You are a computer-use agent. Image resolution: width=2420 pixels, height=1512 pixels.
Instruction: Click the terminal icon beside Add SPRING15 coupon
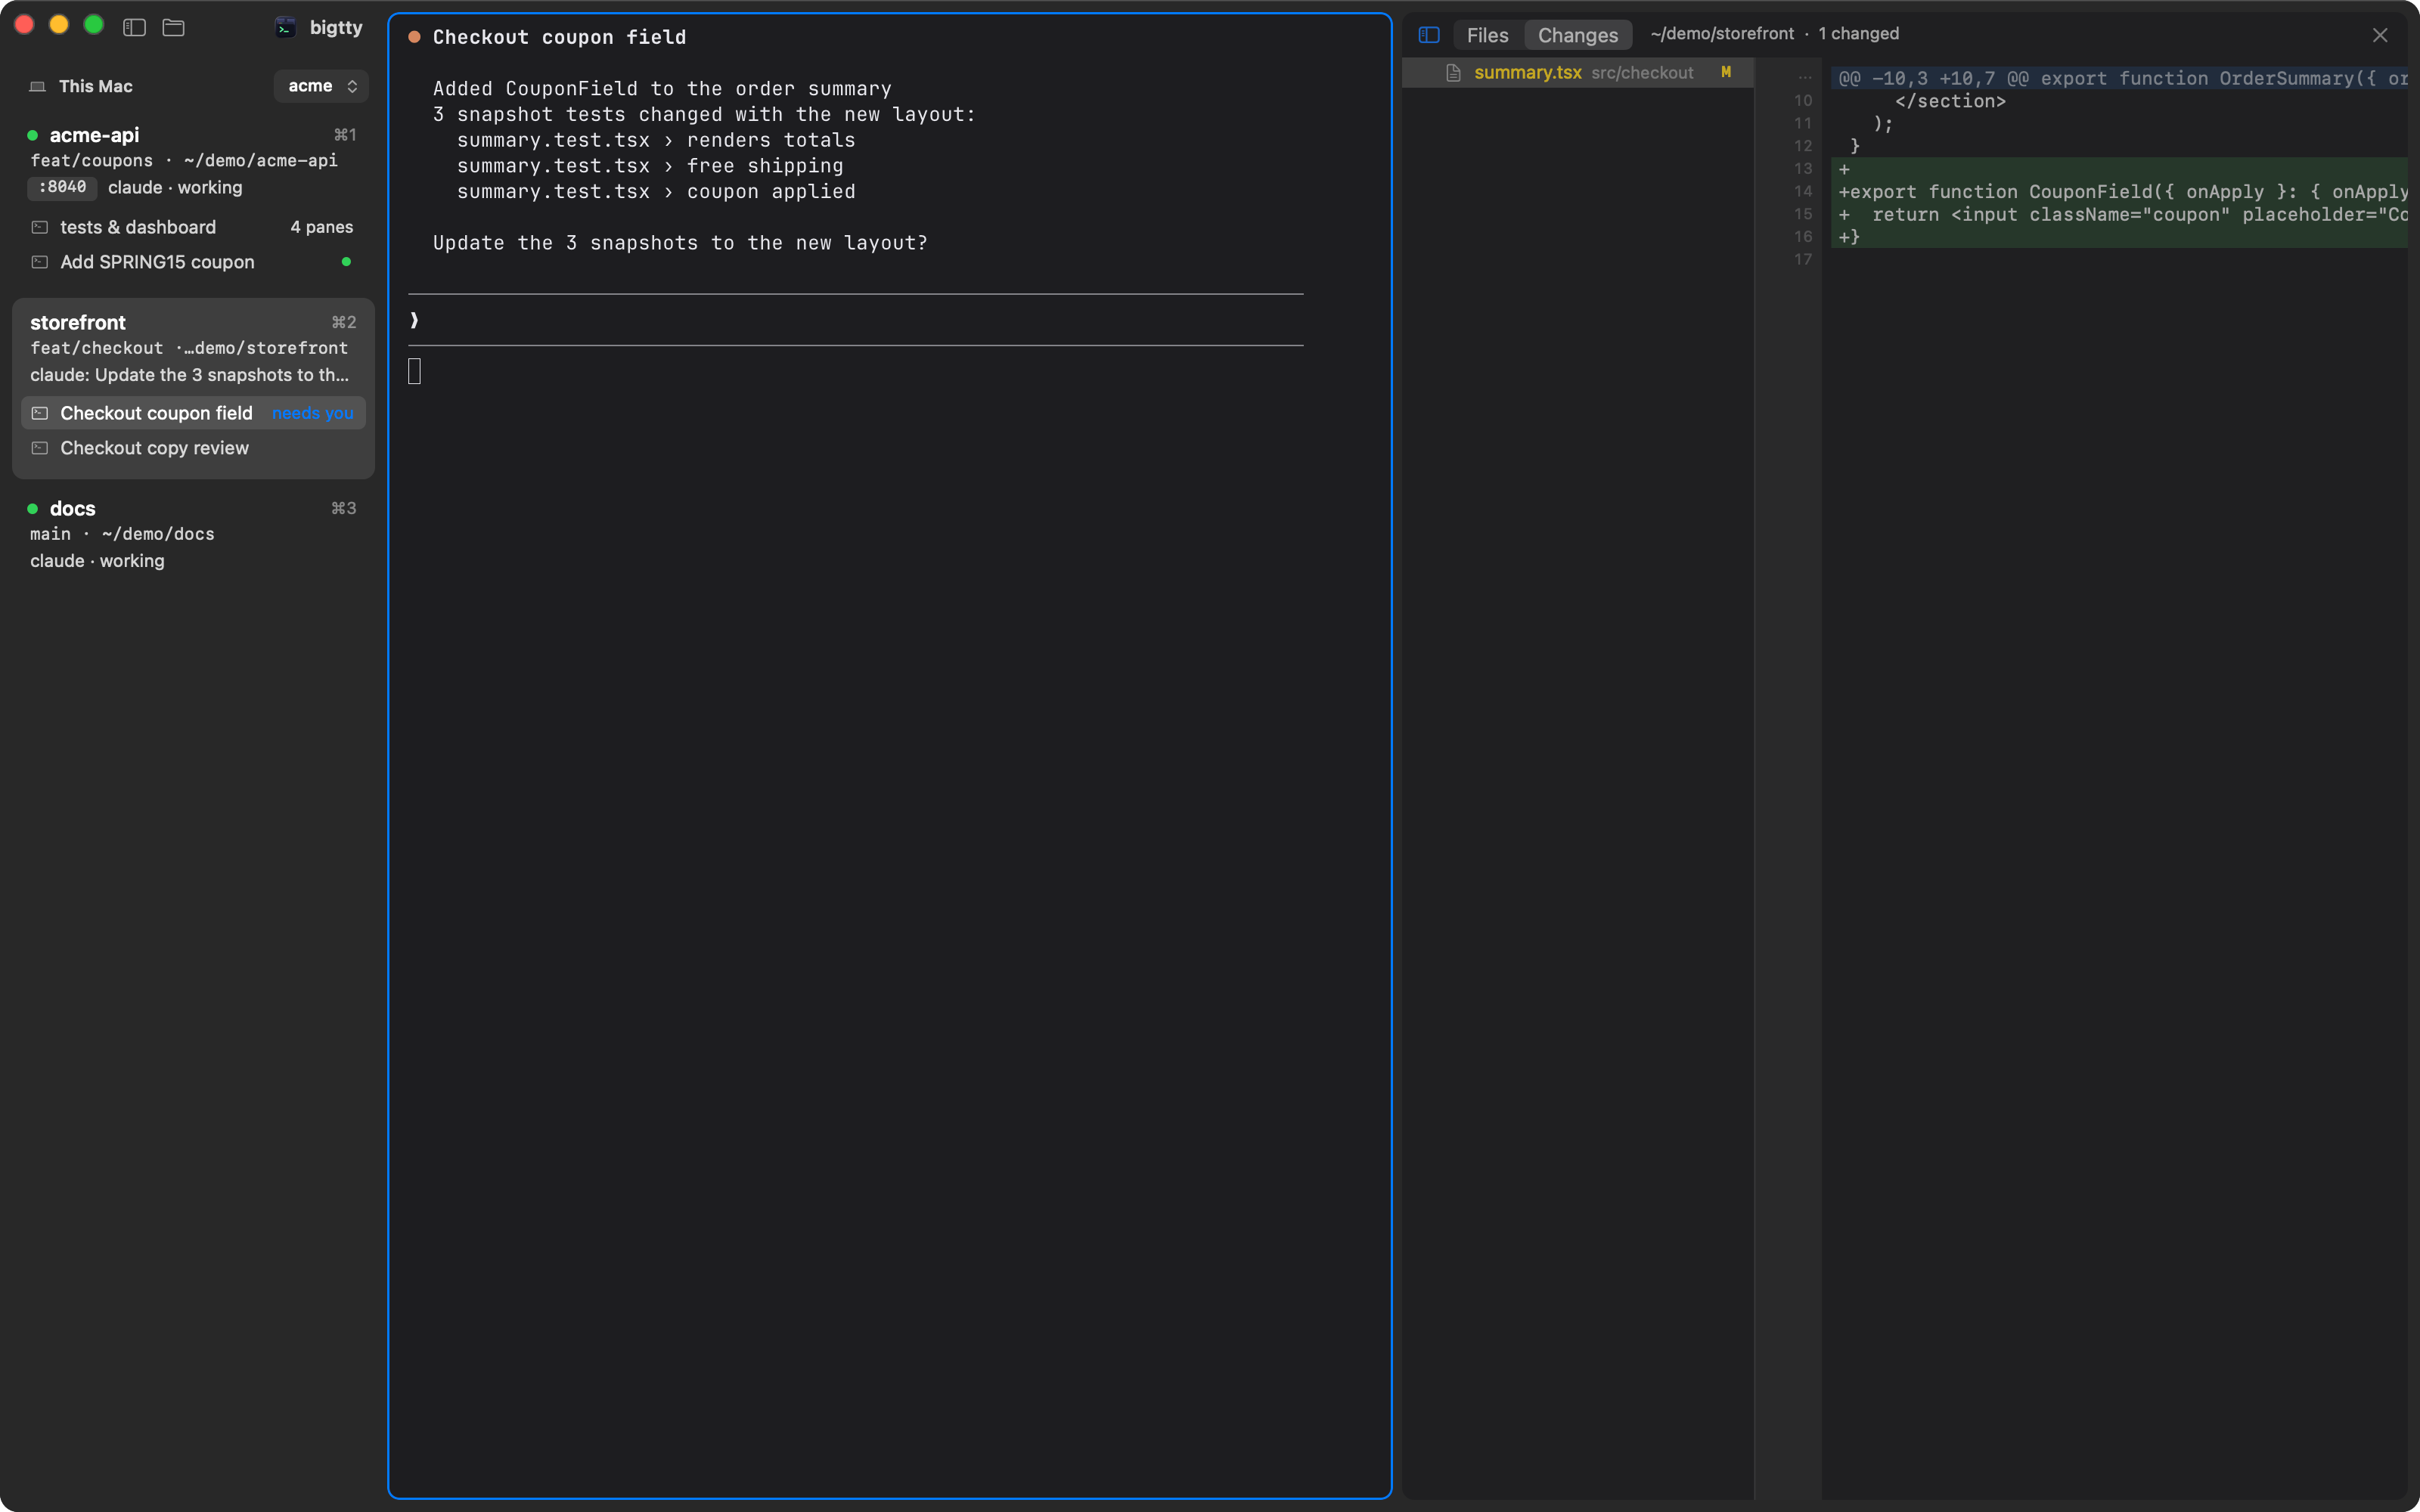tap(40, 262)
